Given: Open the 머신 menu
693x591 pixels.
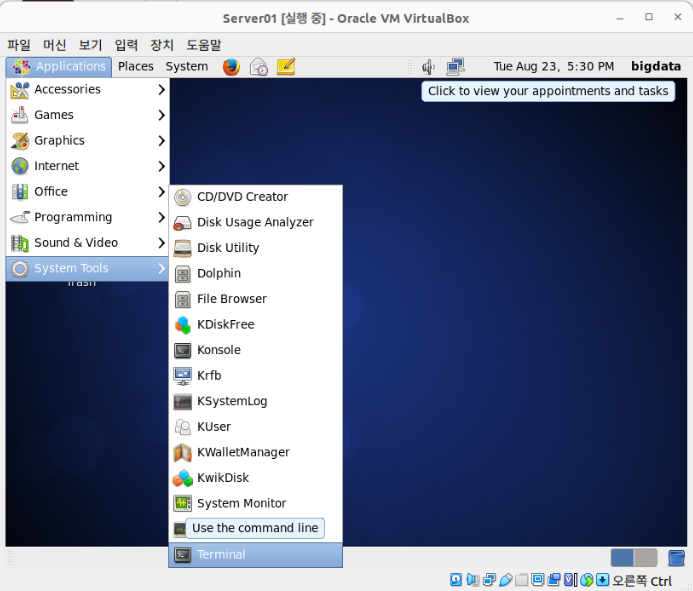Looking at the screenshot, I should pyautogui.click(x=54, y=45).
